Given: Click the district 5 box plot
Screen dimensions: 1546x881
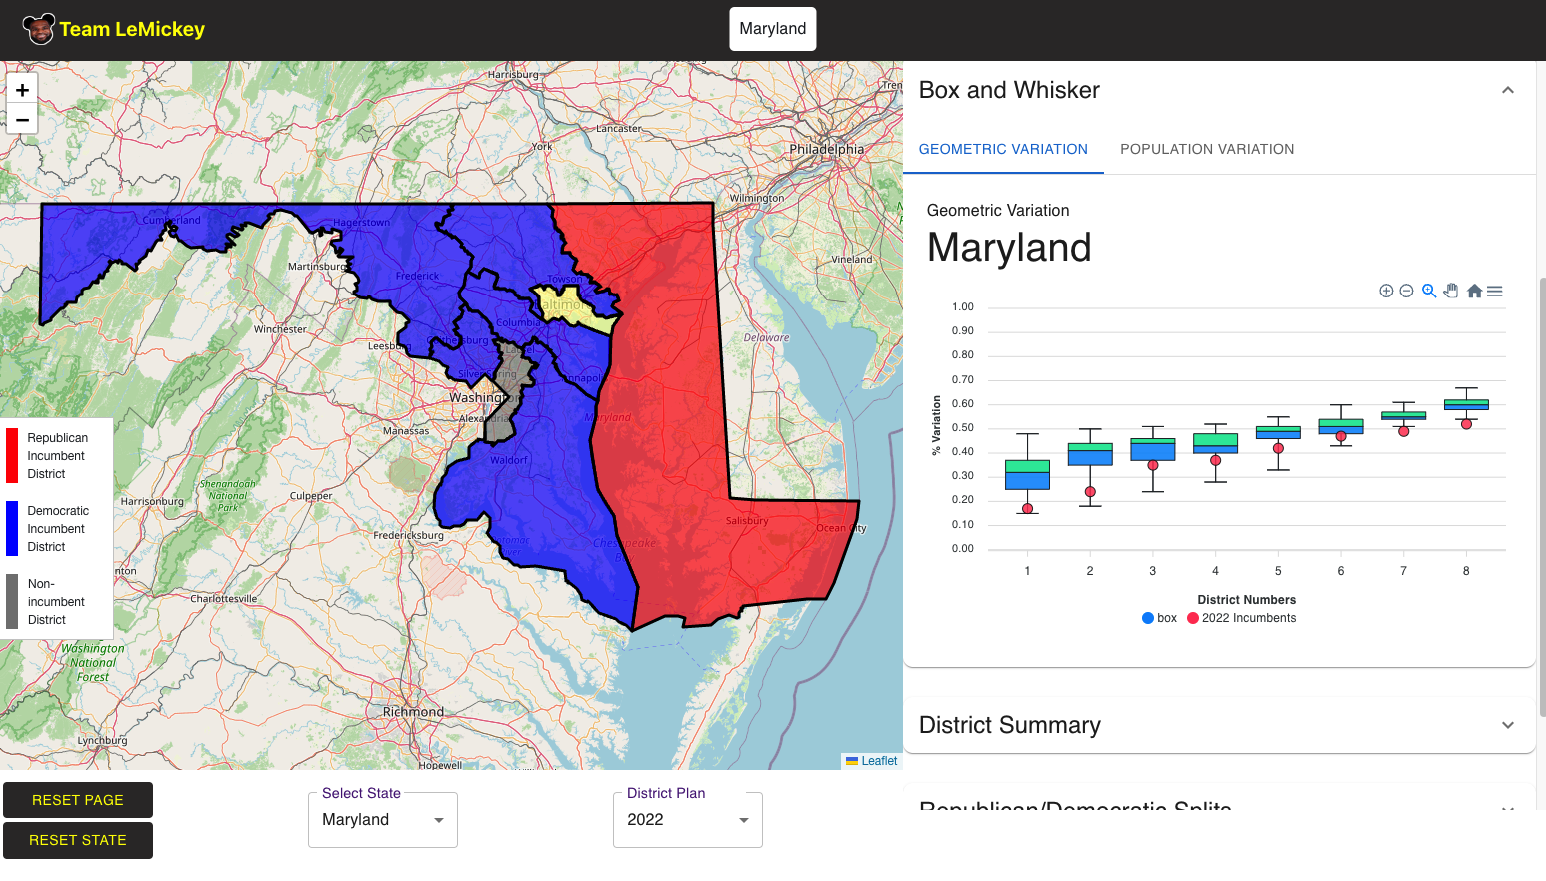Looking at the screenshot, I should pyautogui.click(x=1278, y=432).
